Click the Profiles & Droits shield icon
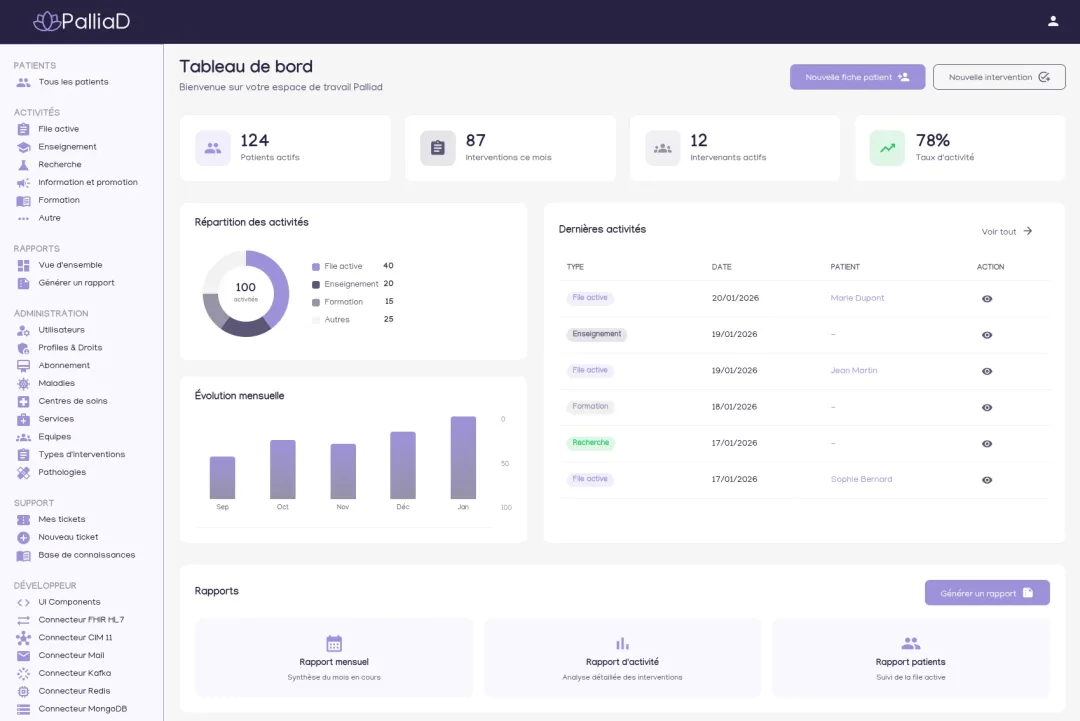The width and height of the screenshot is (1080, 721). point(23,348)
